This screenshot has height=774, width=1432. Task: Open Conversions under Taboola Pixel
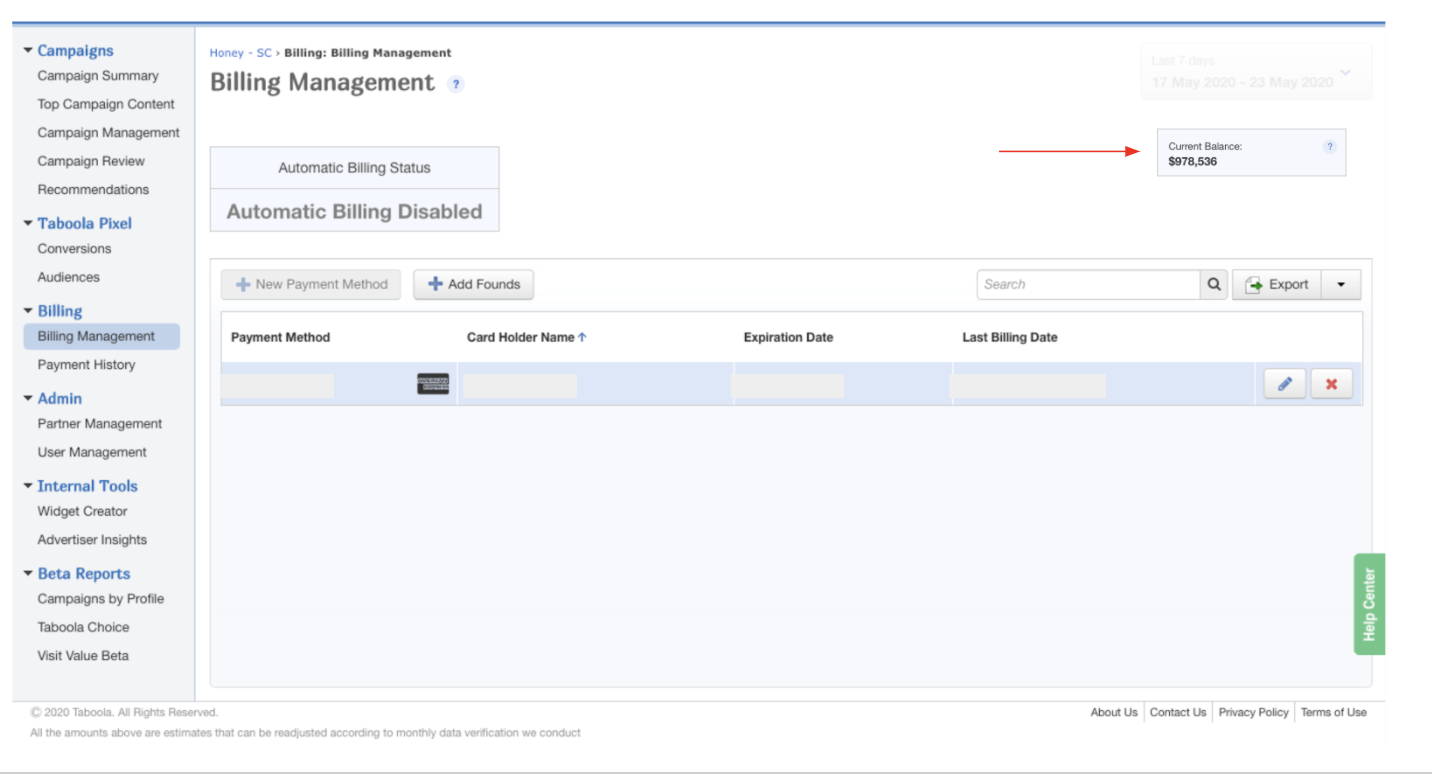click(x=74, y=249)
